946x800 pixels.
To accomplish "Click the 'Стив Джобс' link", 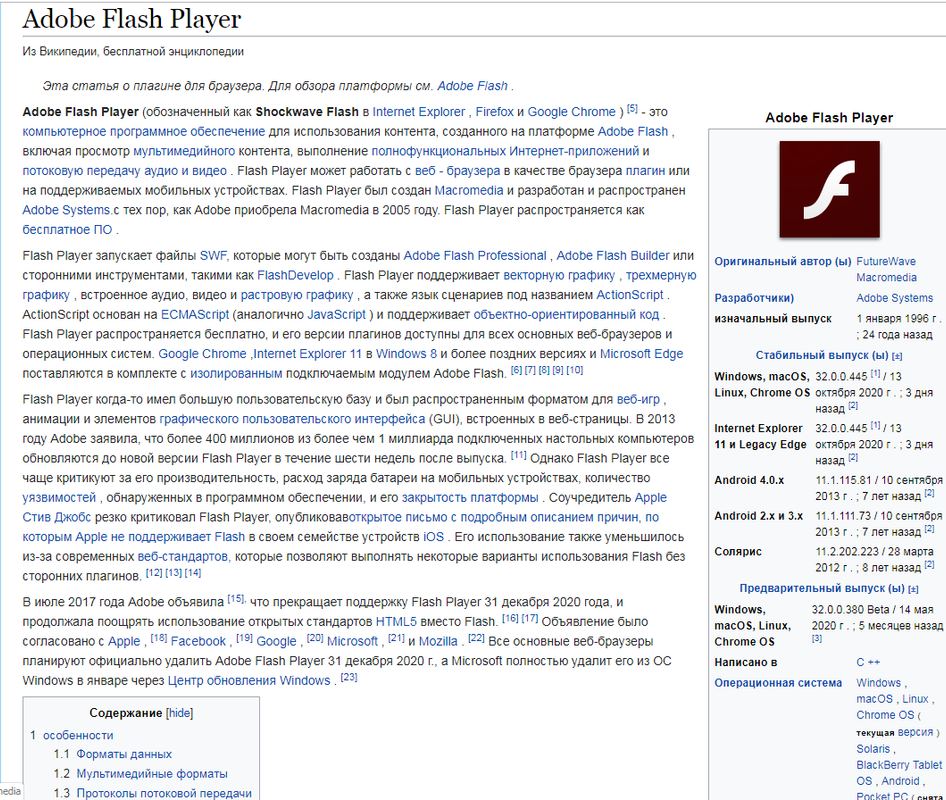I will (x=57, y=518).
